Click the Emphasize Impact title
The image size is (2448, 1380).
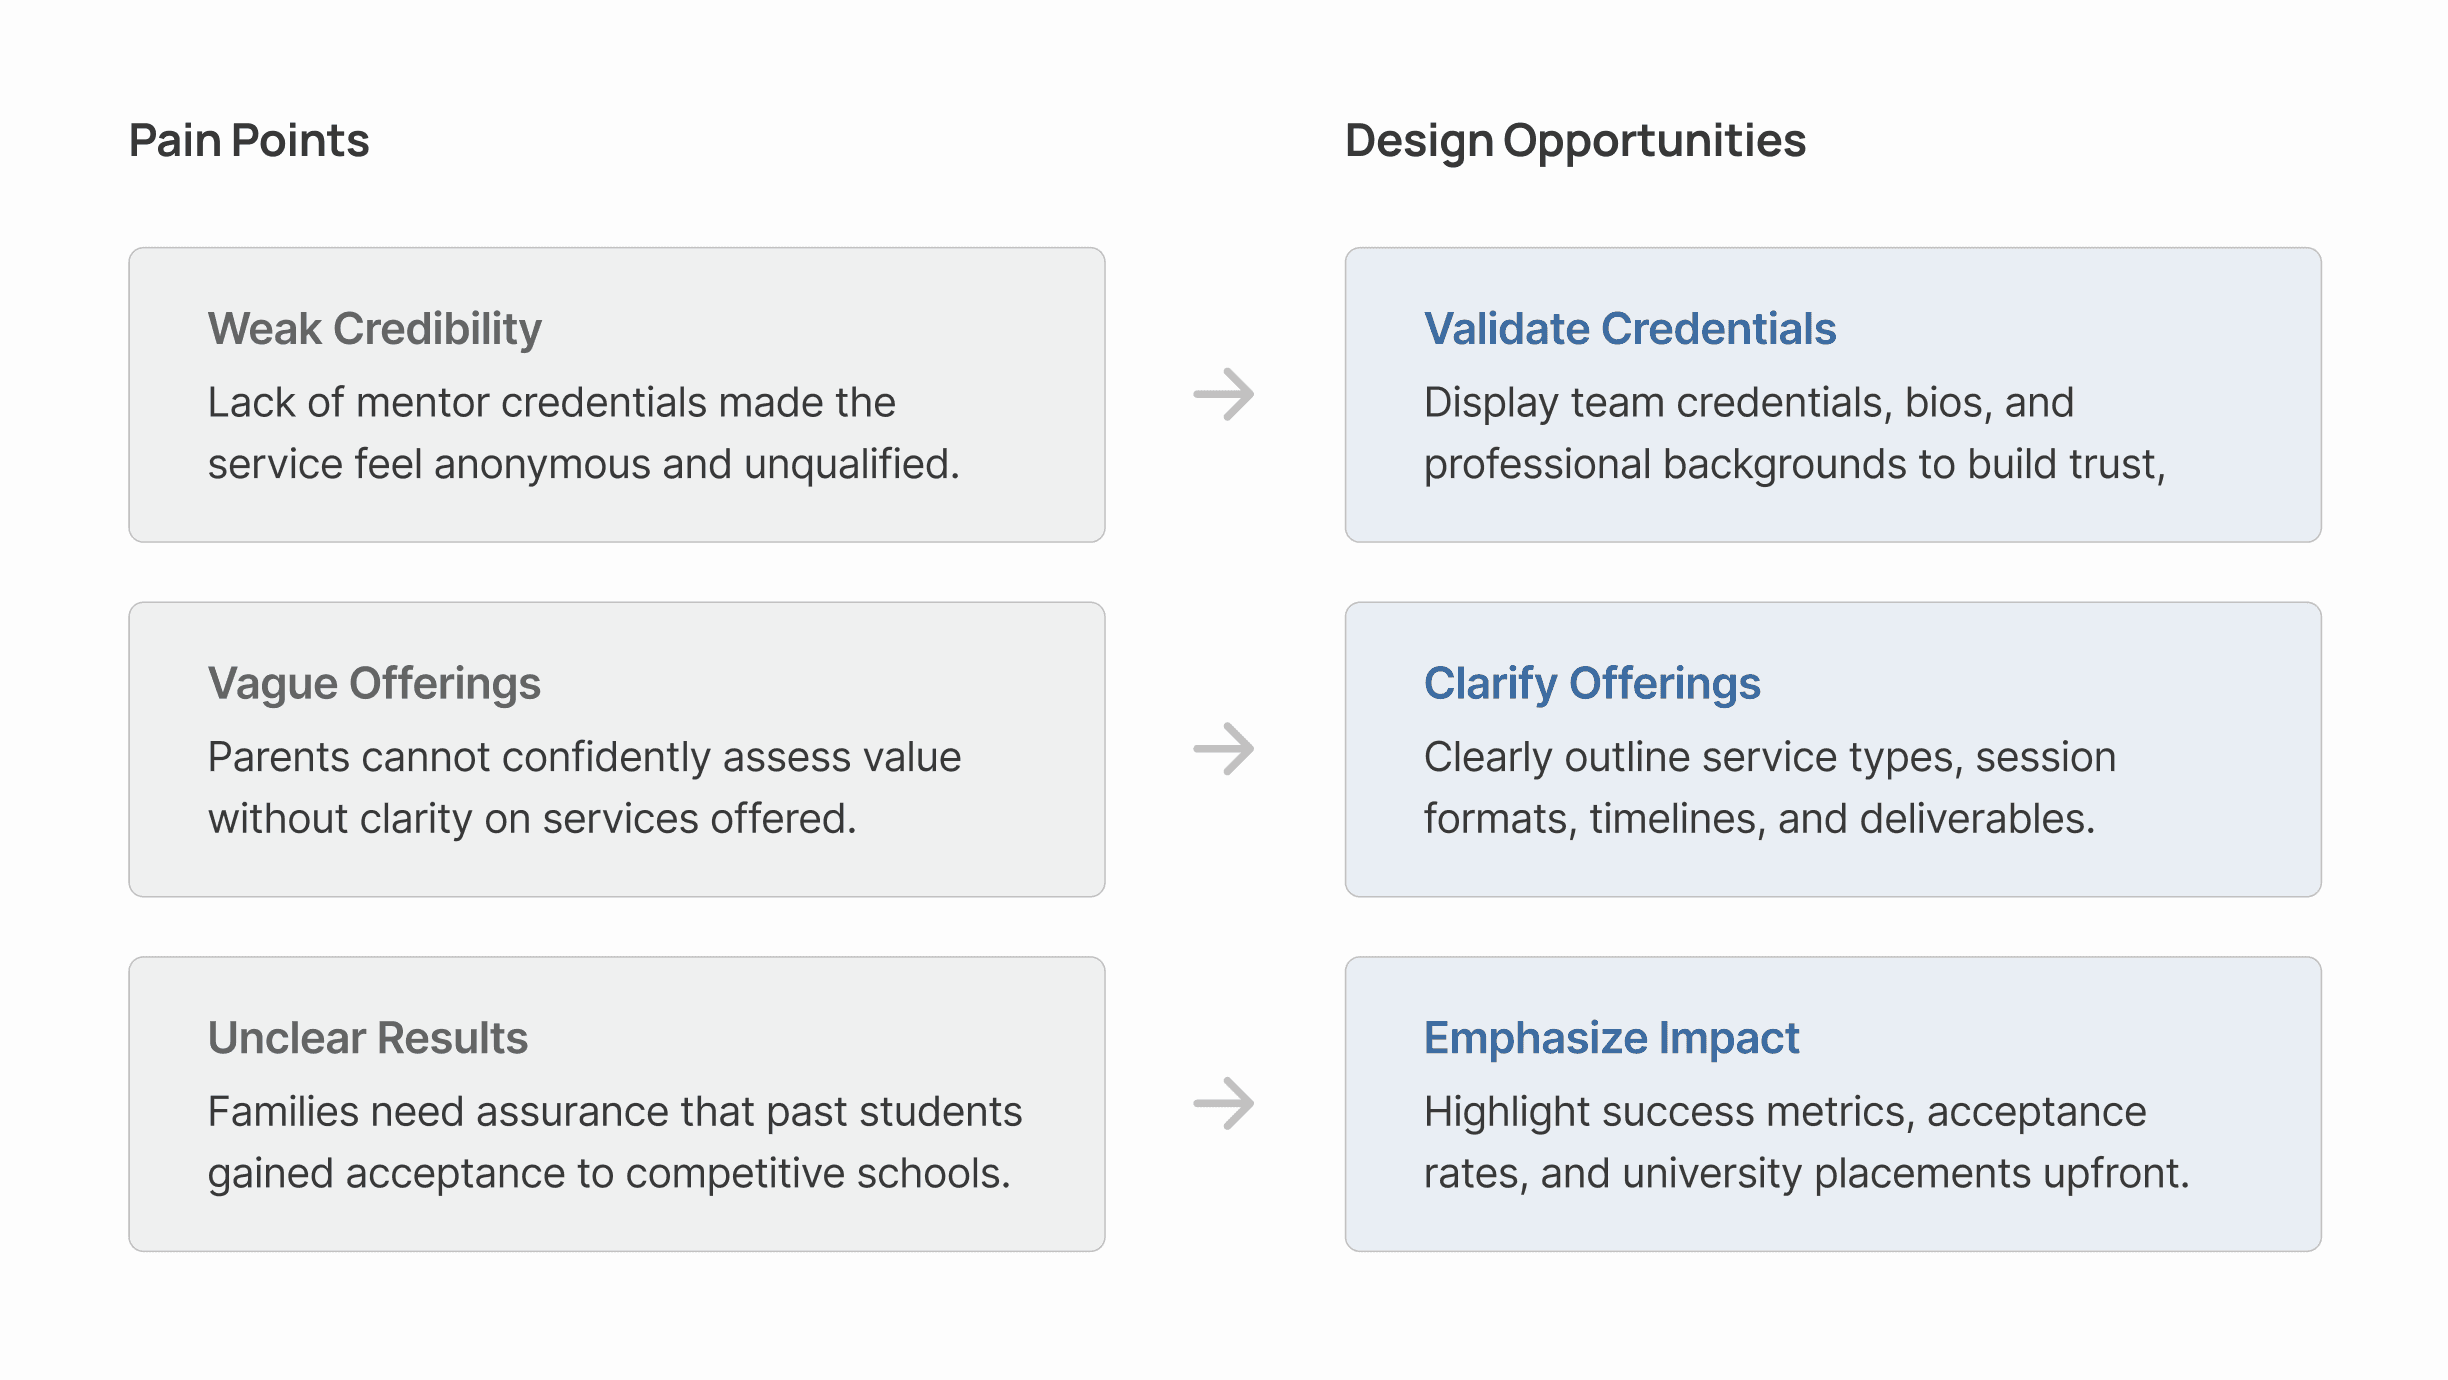click(x=1611, y=1039)
